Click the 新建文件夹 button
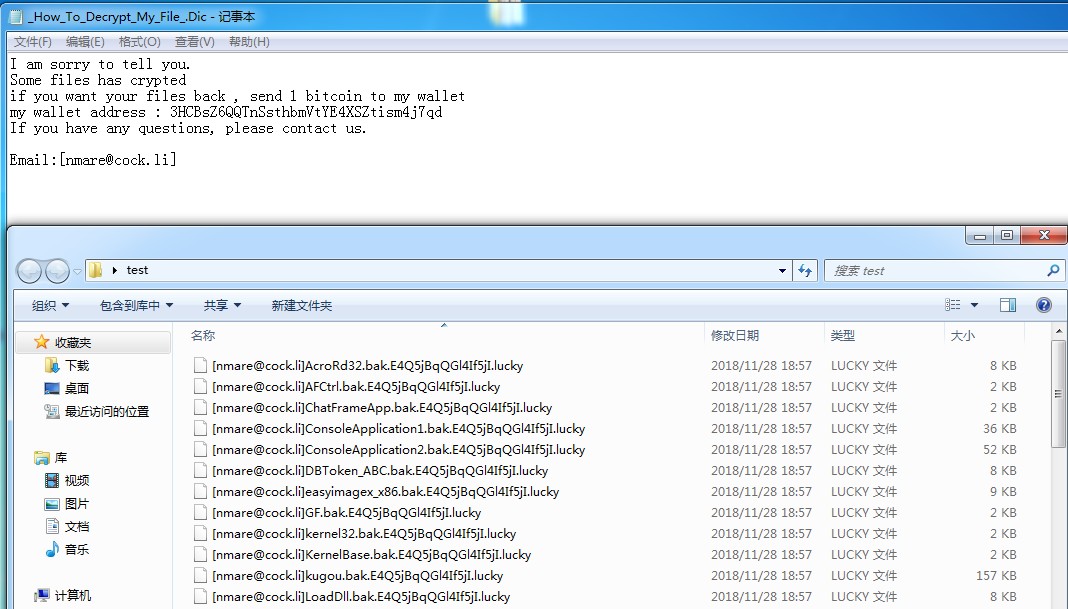The height and width of the screenshot is (609, 1068). point(301,305)
